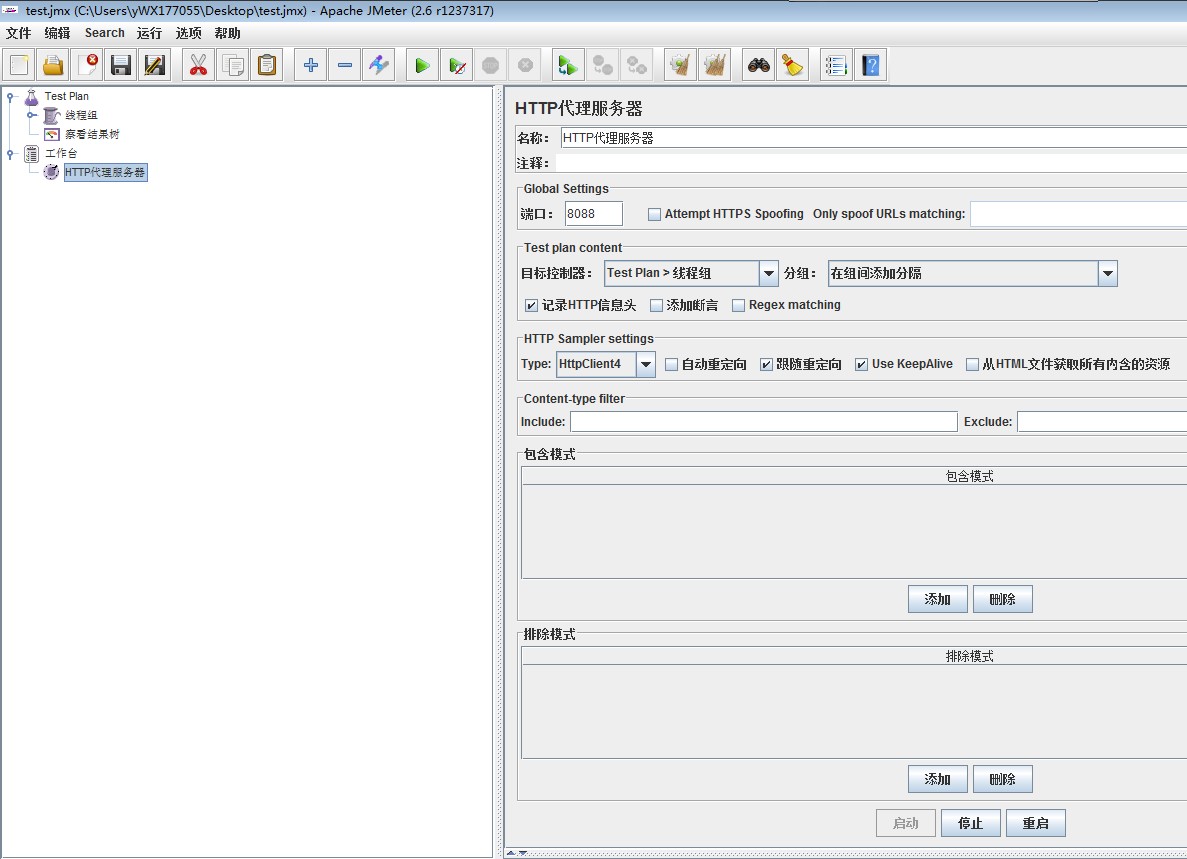Click the 重启 button
The image size is (1187, 859).
coord(1036,823)
